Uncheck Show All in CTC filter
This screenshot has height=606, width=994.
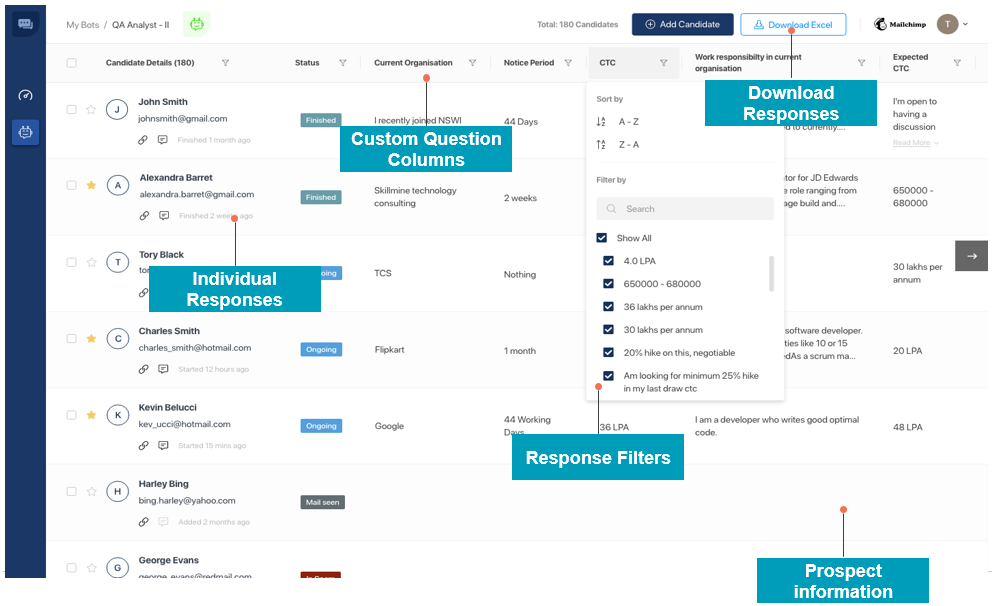pos(602,238)
